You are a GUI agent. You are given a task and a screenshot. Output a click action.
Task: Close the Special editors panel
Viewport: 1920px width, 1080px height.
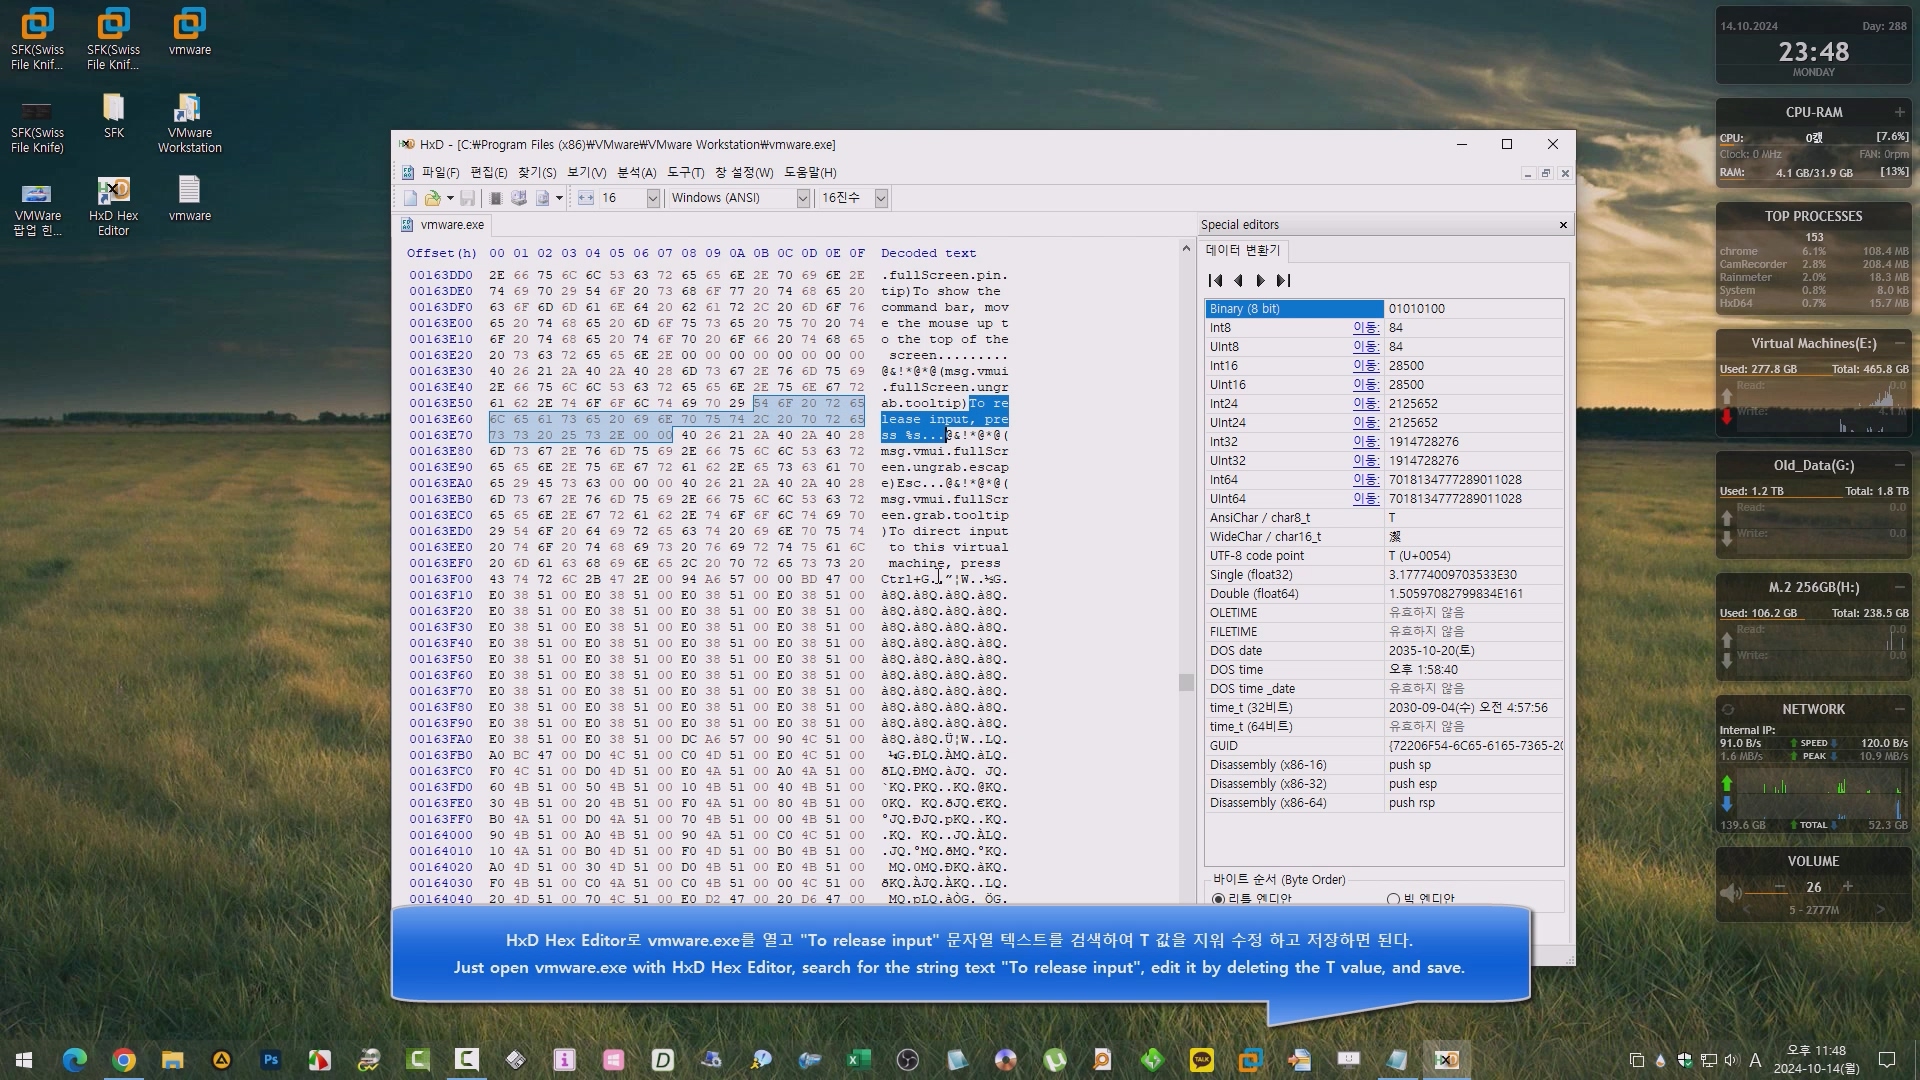coord(1563,225)
